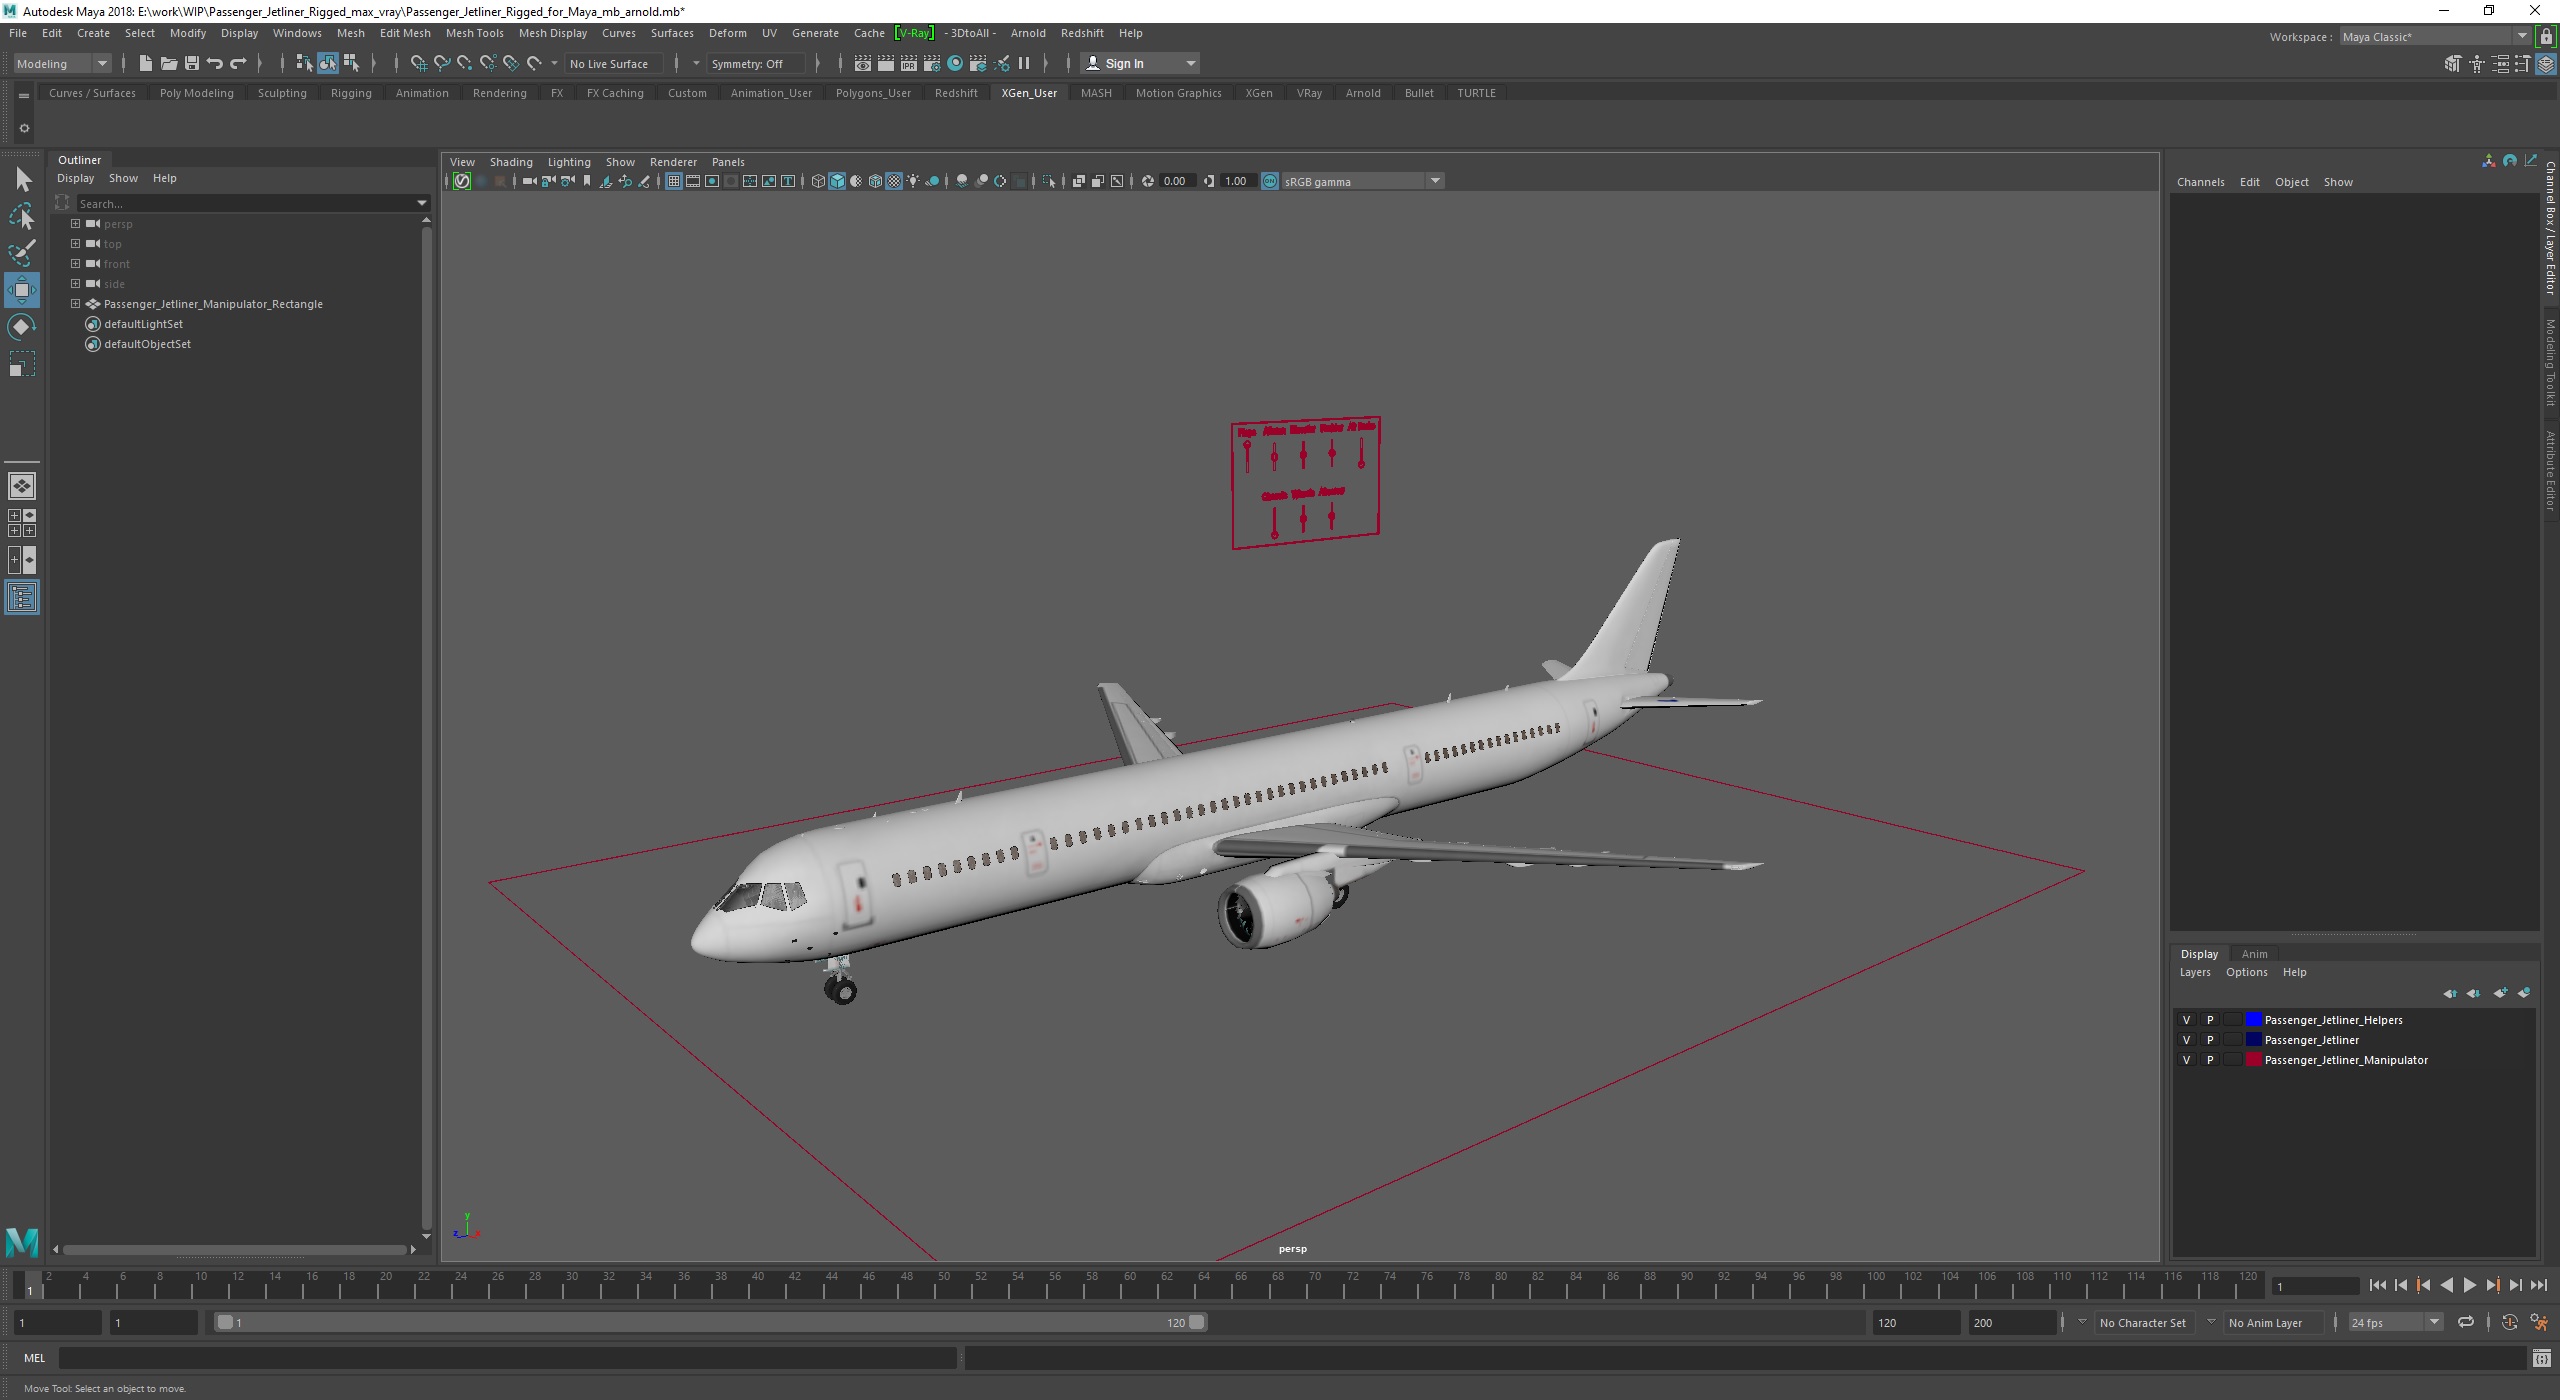This screenshot has width=2560, height=1400.
Task: Expand Passenger_Jetliner_Manipulator_Rectangle in Outliner
Action: click(x=75, y=304)
